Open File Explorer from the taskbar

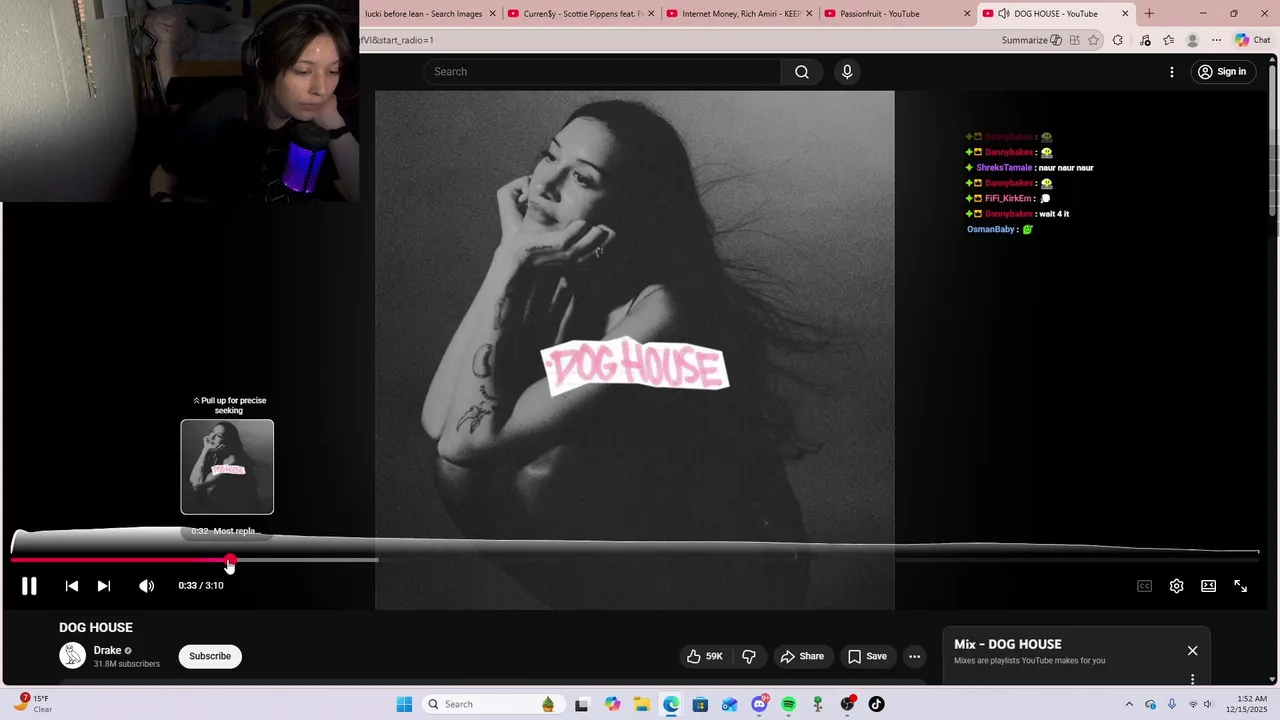[641, 704]
